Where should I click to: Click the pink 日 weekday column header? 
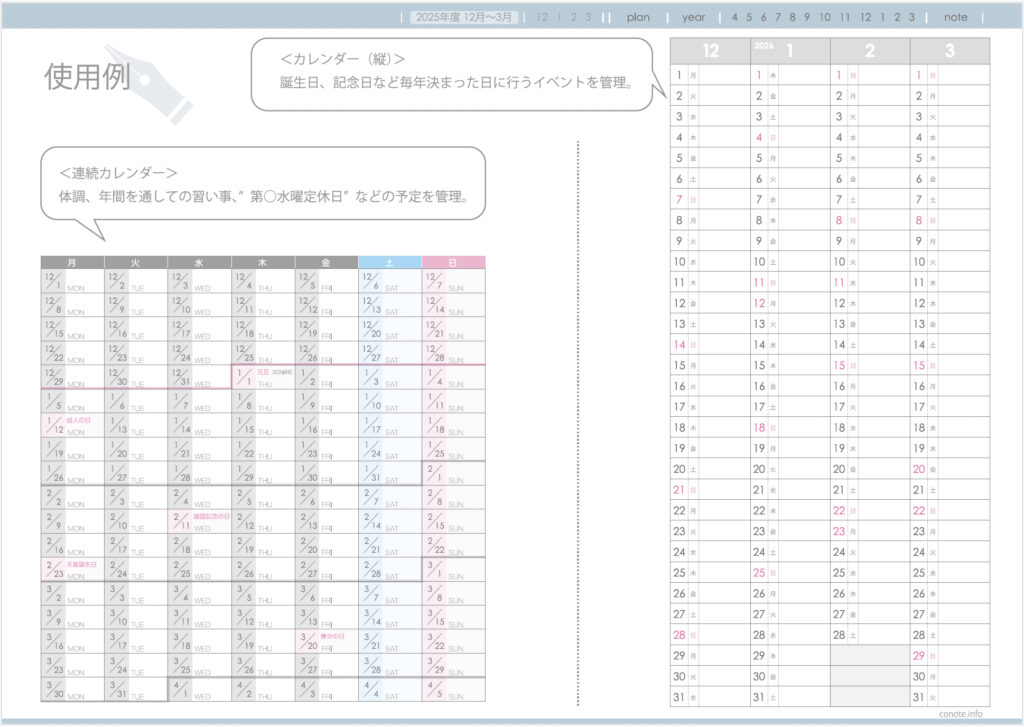click(x=453, y=262)
